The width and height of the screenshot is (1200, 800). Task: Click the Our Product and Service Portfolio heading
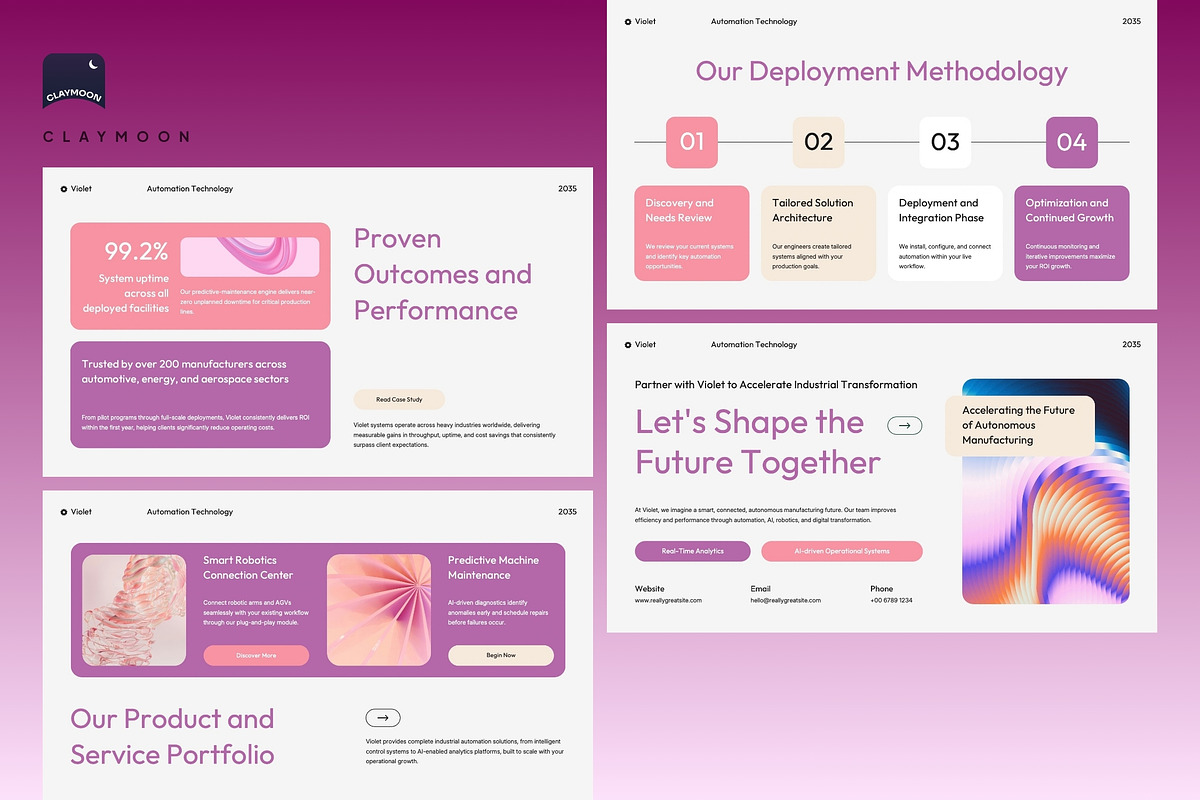[172, 736]
